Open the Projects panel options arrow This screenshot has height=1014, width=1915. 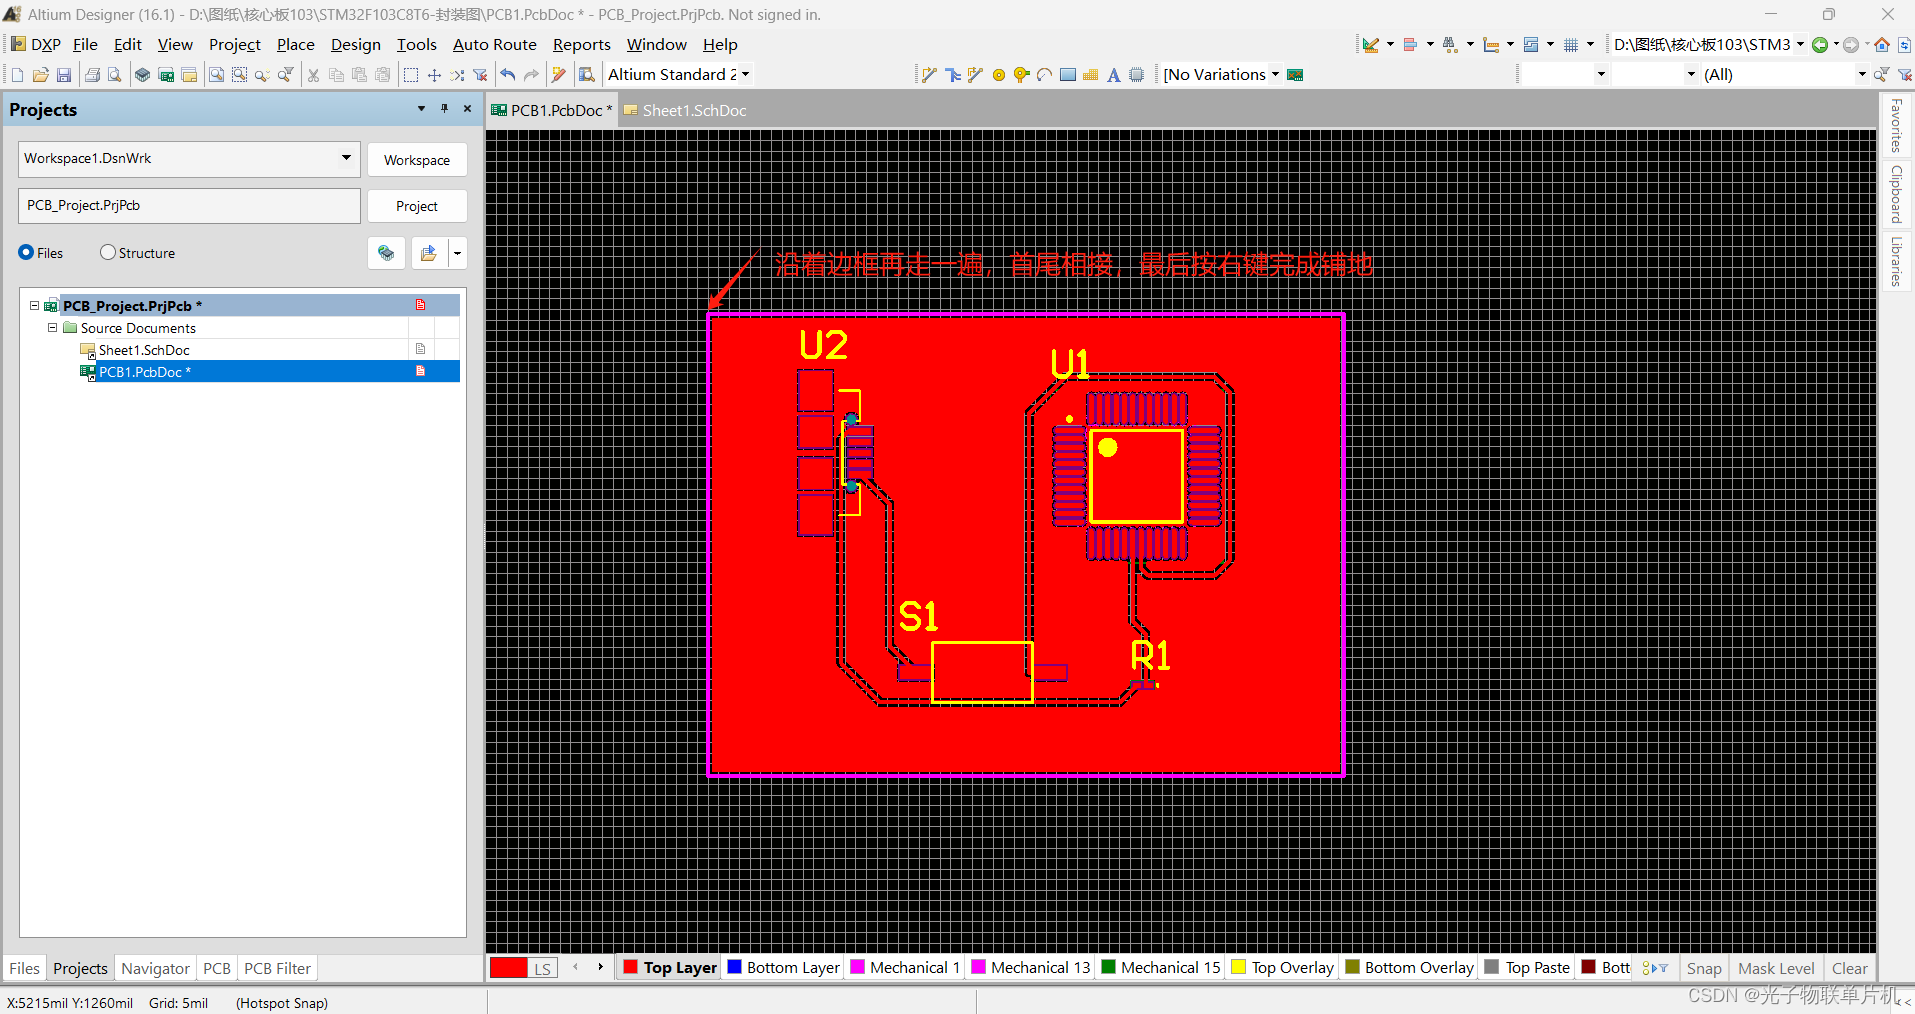421,109
